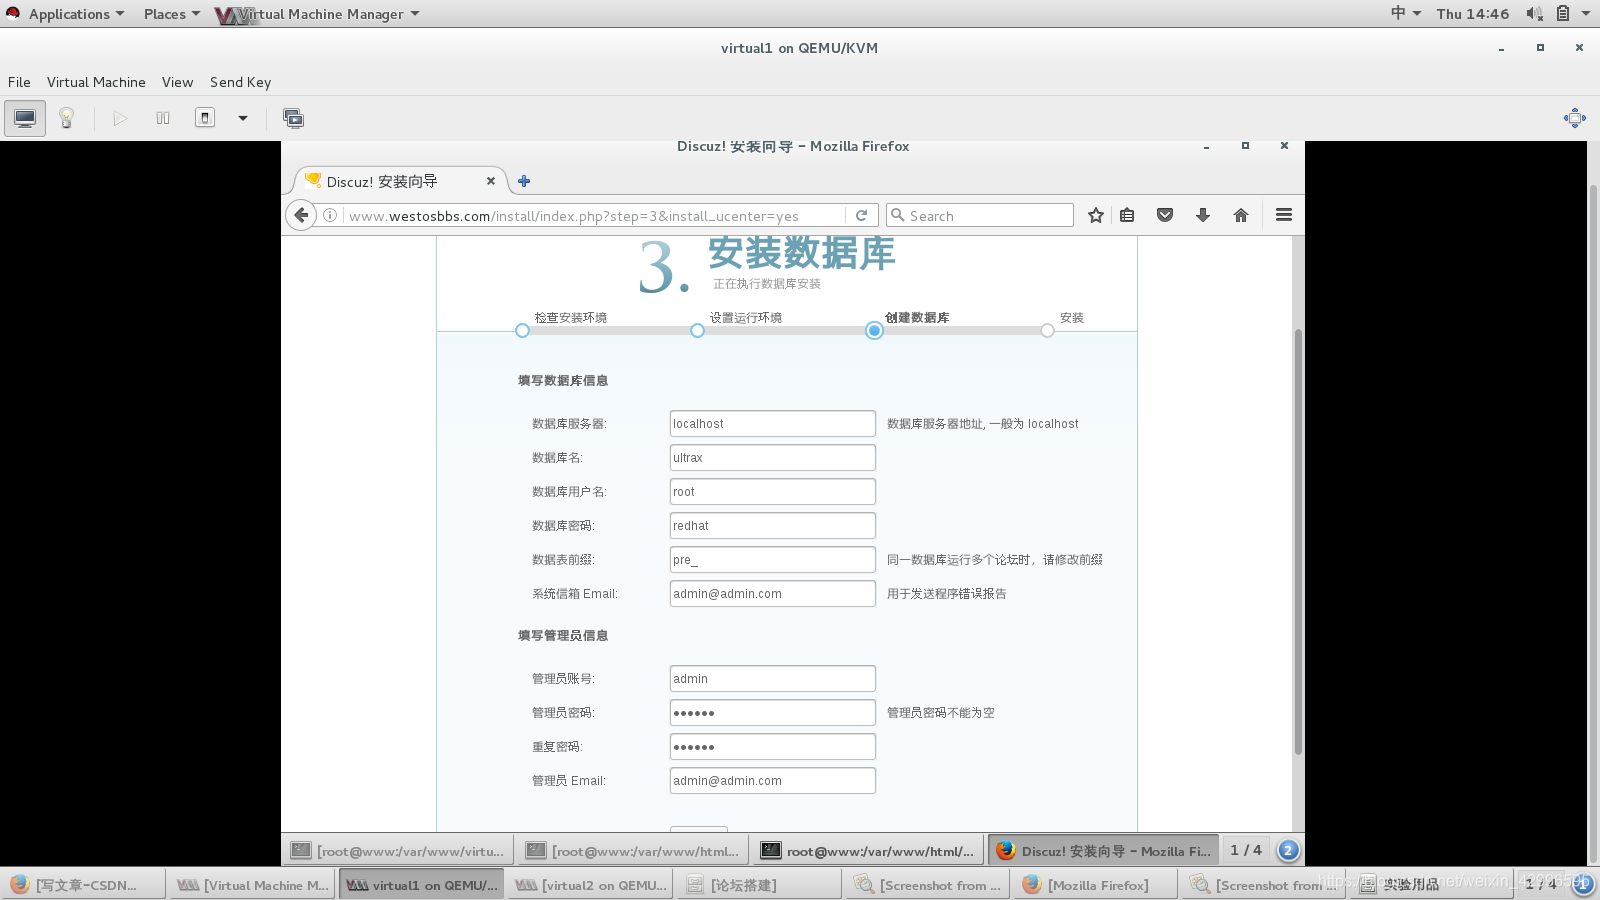Click the 检查安装环境 step marker
The width and height of the screenshot is (1600, 900).
click(522, 331)
